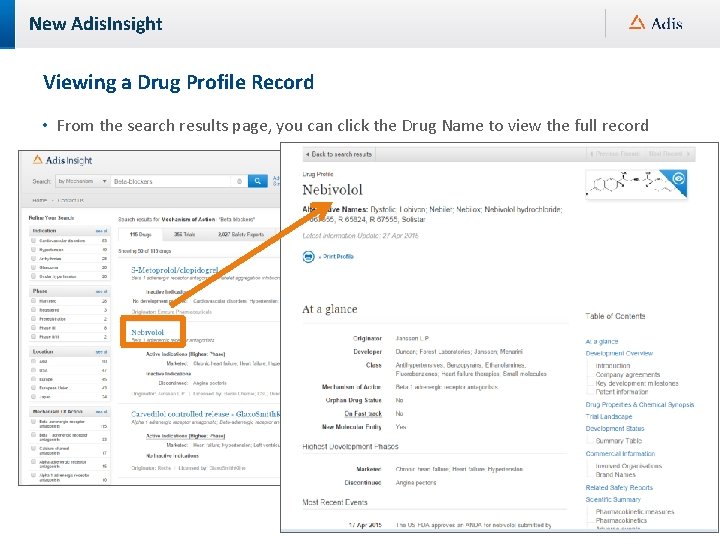
Task: Open 'Development Overview' in Table of Contents
Action: 619,353
